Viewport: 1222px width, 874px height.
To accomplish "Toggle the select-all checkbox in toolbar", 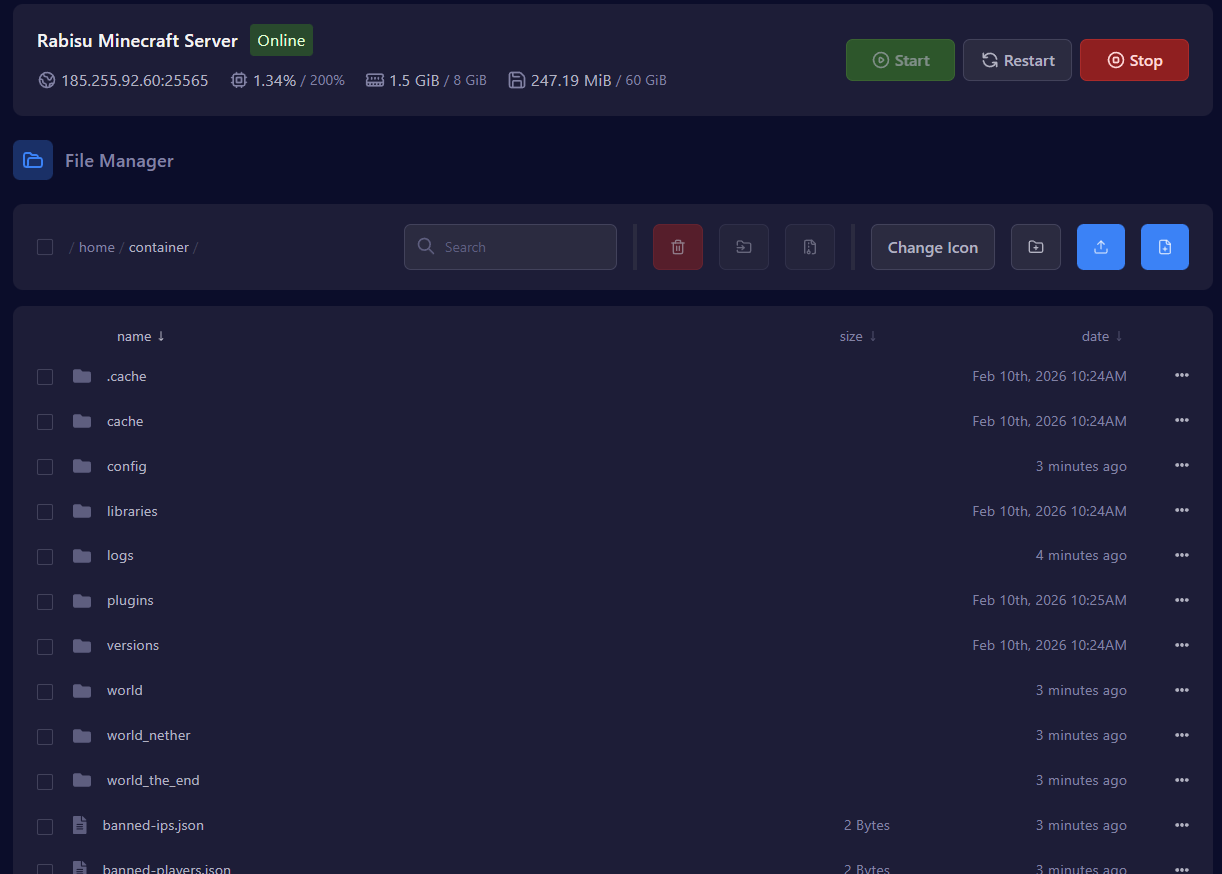I will click(44, 247).
